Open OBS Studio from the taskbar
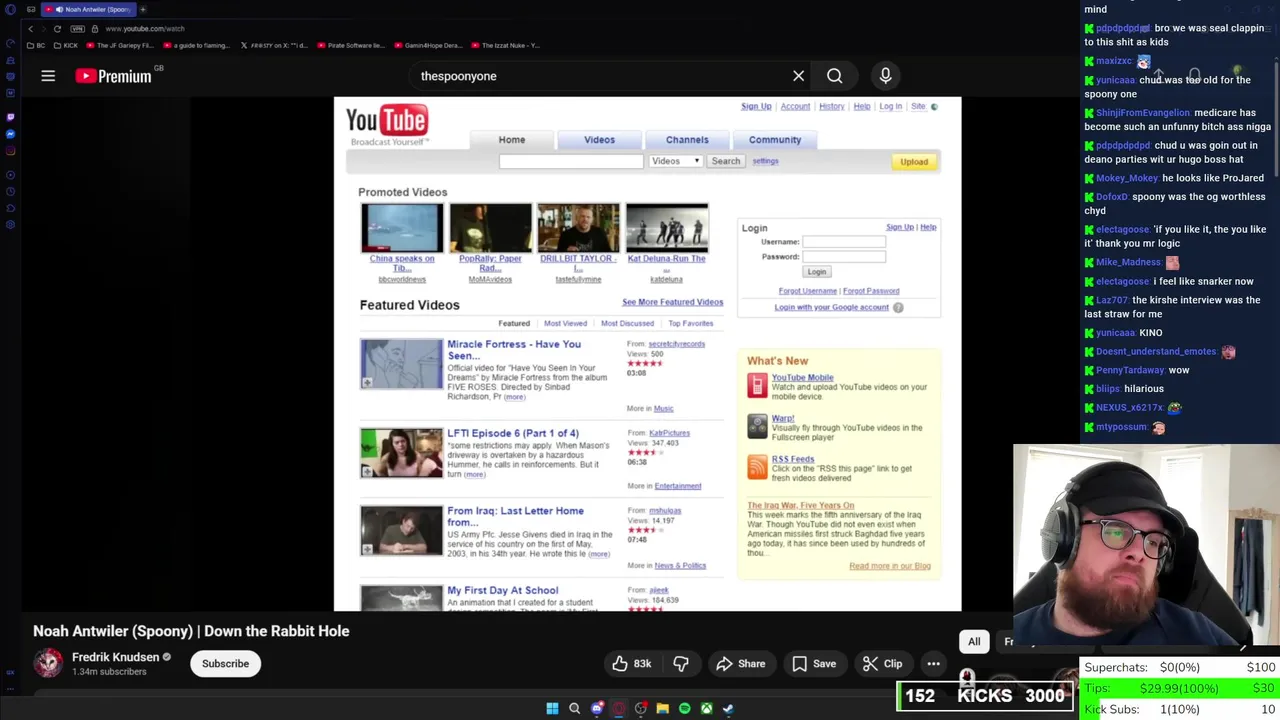The width and height of the screenshot is (1280, 720). [x=641, y=709]
